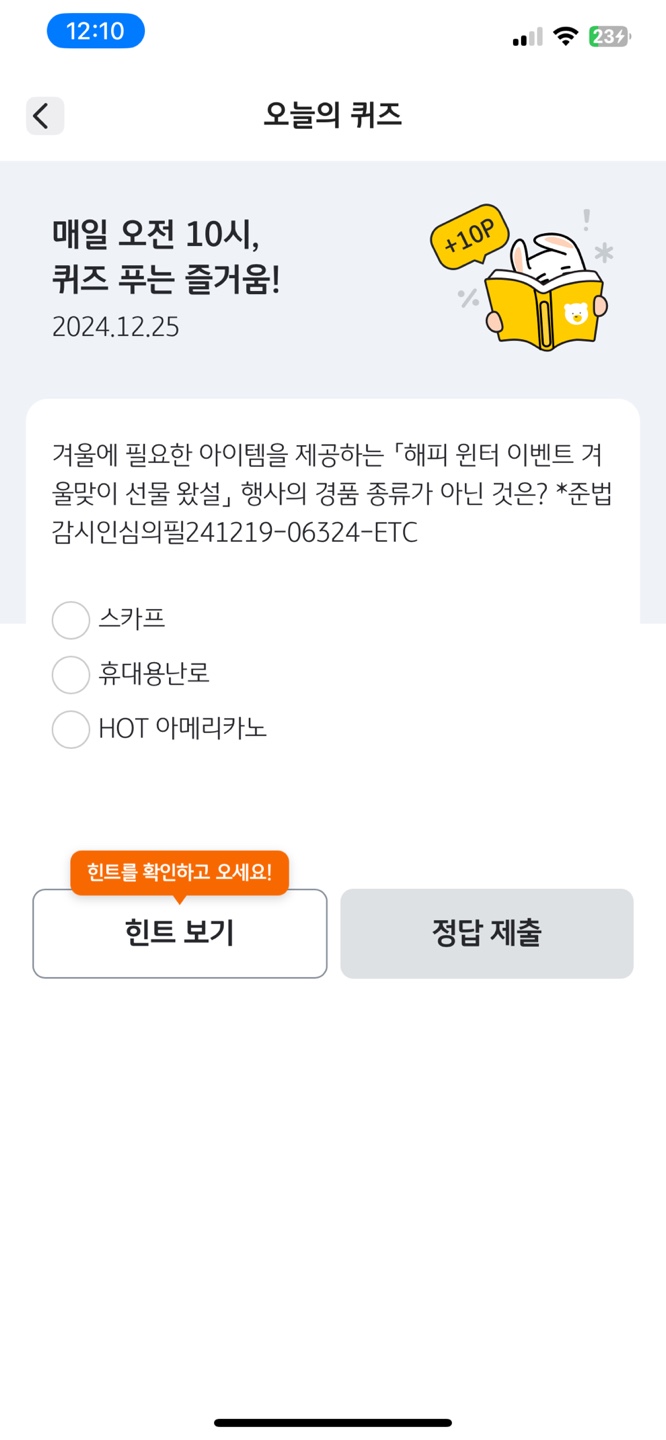This screenshot has width=666, height=1440.
Task: Tap the 오늘의 퀴즈 page title
Action: [333, 116]
